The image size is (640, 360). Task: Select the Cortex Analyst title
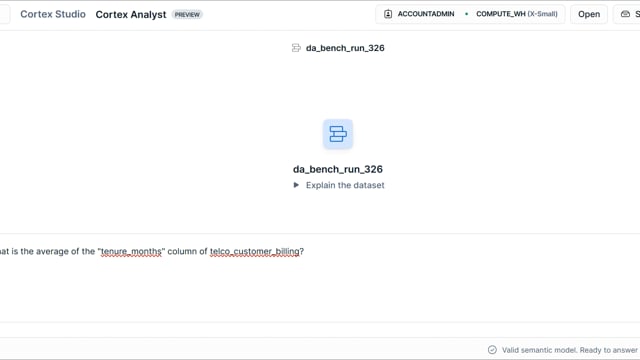click(131, 14)
